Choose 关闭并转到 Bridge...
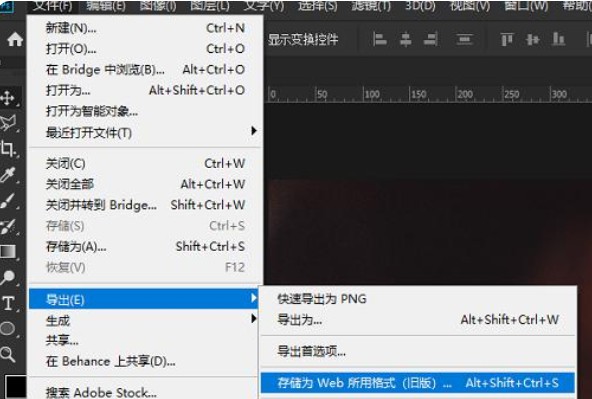The image size is (592, 399). pos(145,205)
